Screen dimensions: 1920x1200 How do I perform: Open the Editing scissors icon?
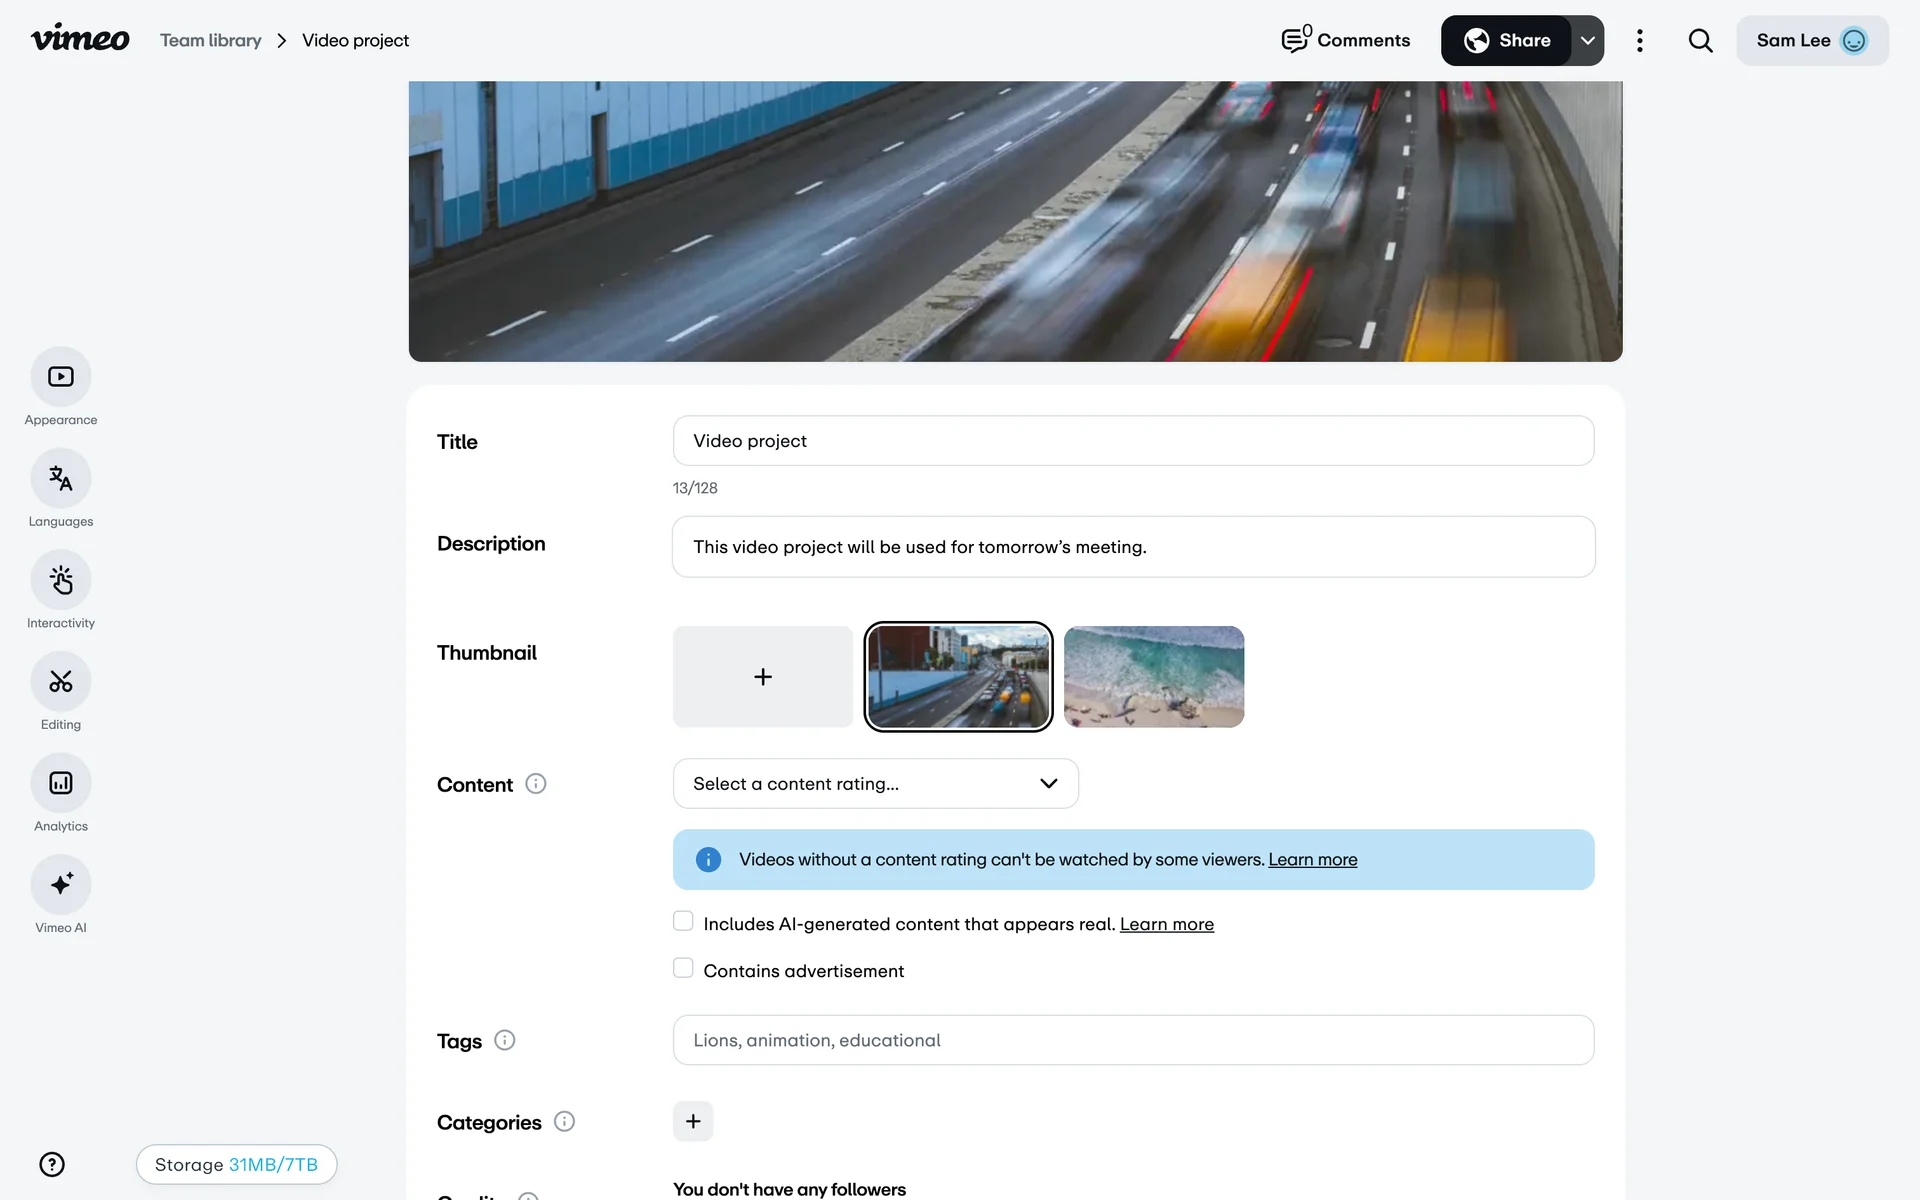coord(61,682)
